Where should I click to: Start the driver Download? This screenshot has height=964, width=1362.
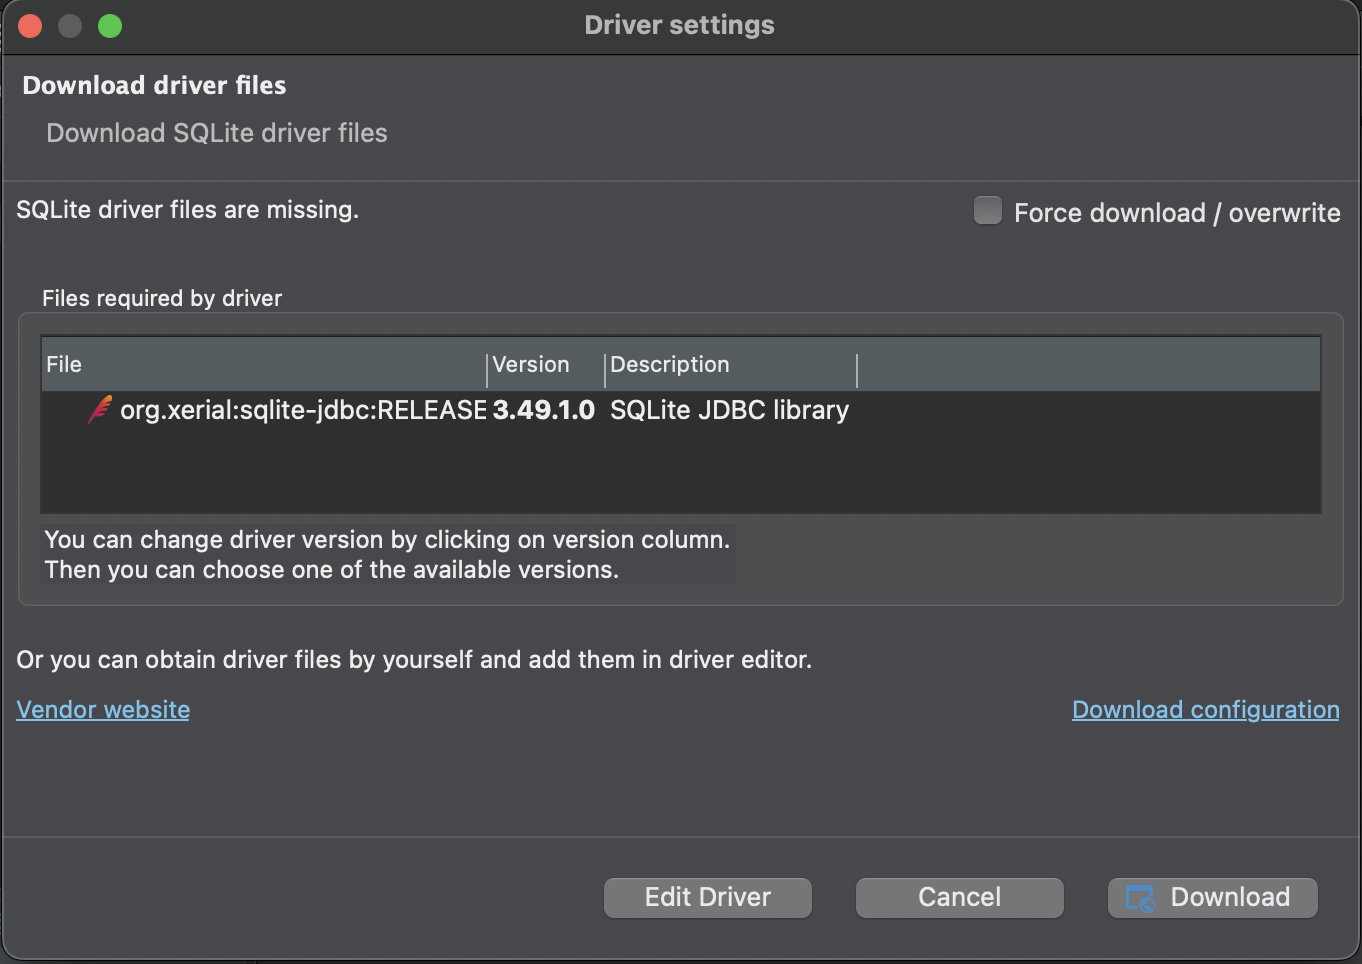pos(1212,898)
